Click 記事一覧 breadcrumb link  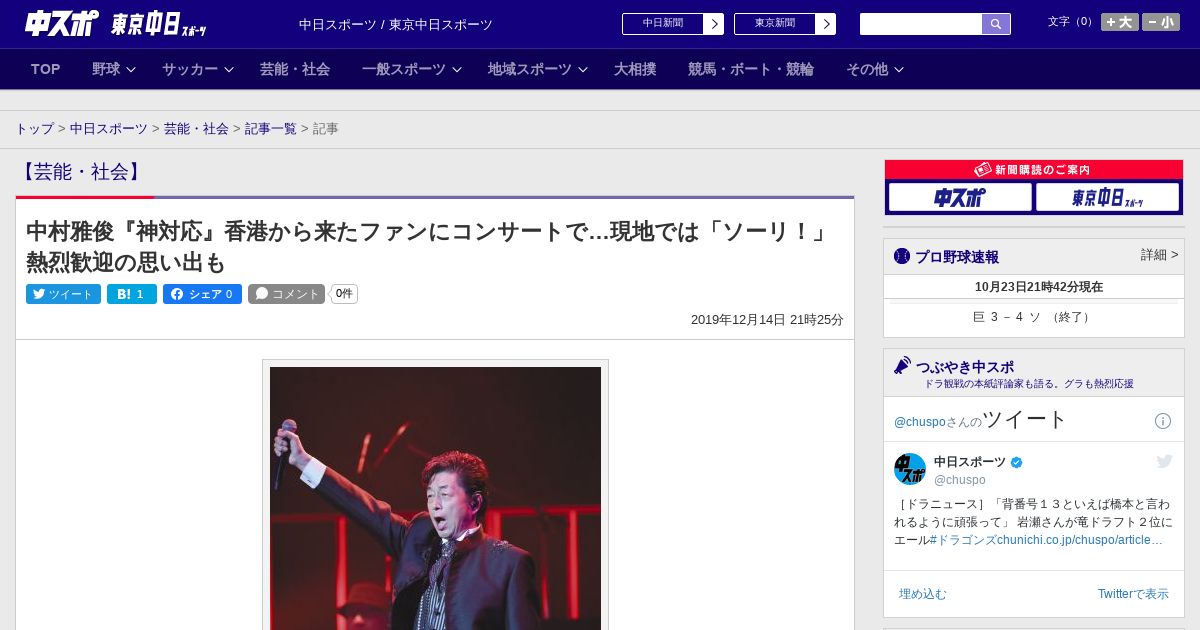point(271,129)
